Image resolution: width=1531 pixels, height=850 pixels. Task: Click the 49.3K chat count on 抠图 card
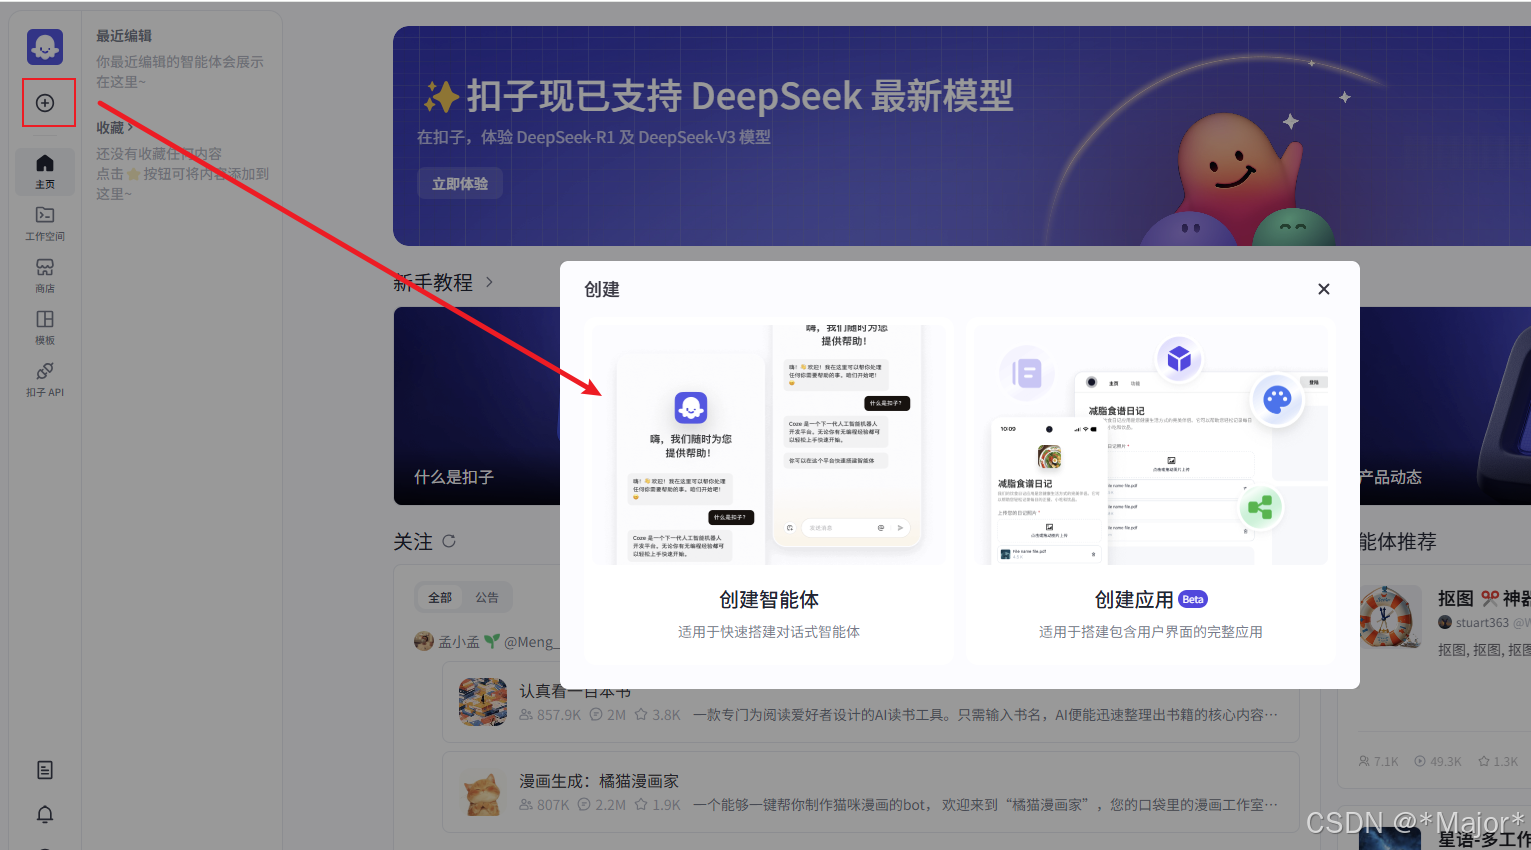click(1438, 761)
